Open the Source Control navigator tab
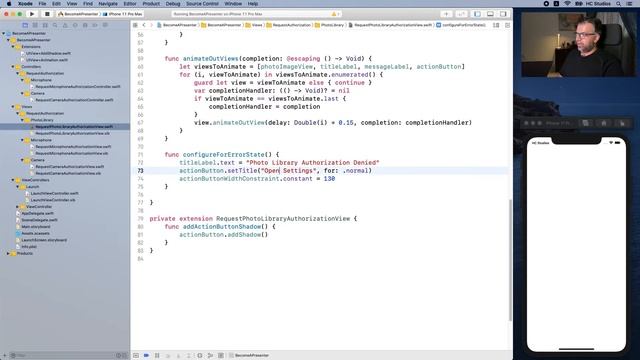640x360 pixels. 35,25
